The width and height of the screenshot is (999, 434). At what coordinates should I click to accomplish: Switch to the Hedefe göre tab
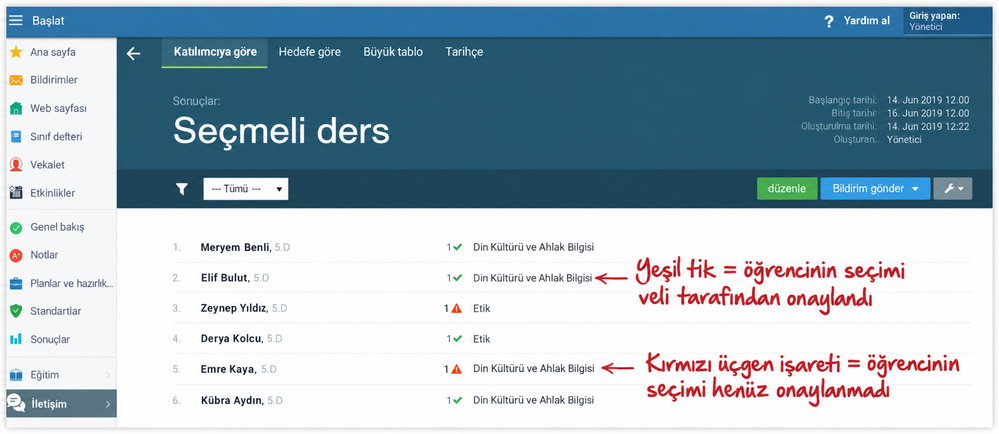coord(310,52)
